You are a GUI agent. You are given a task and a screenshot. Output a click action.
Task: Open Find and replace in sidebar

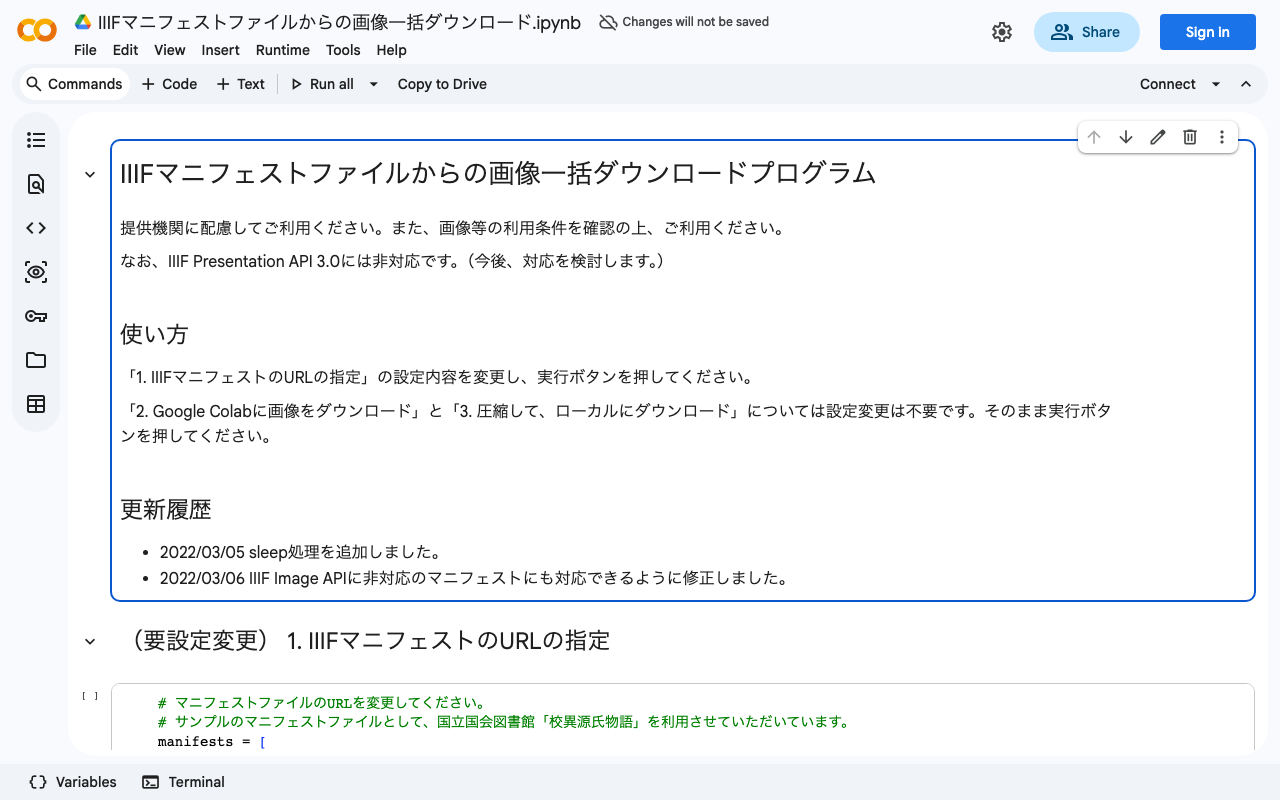[x=36, y=184]
